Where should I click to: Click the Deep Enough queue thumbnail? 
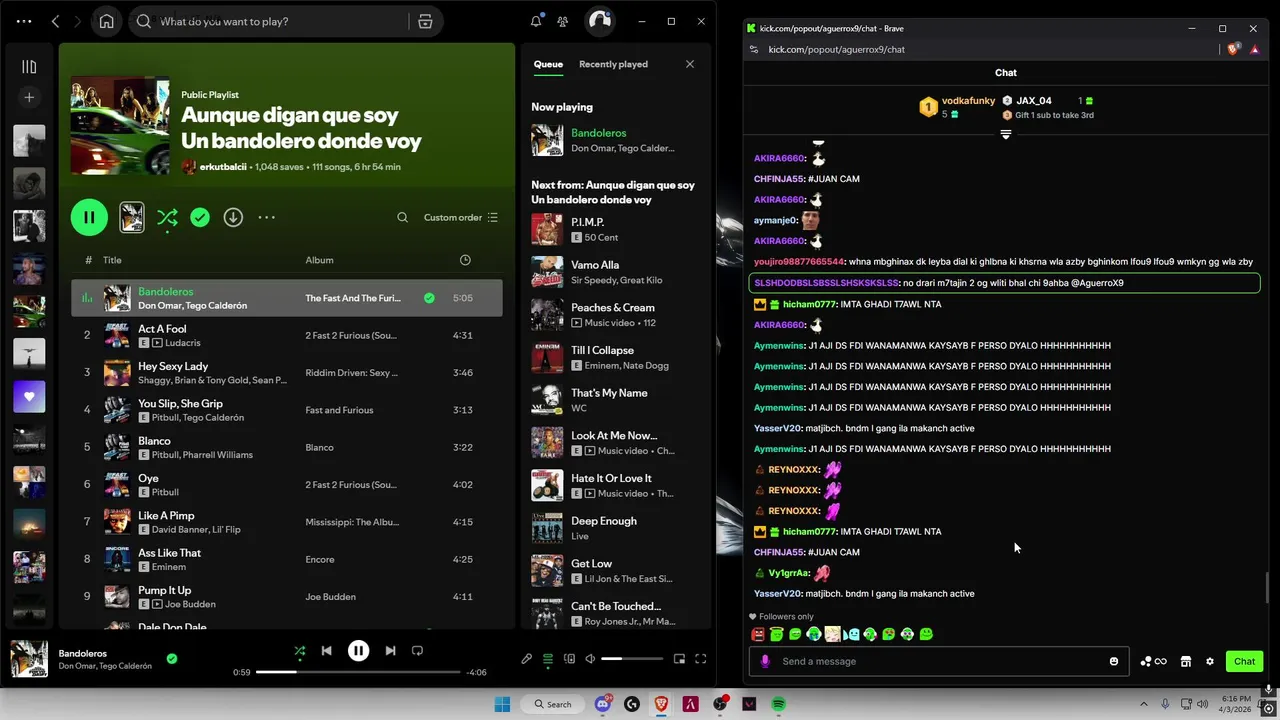(547, 528)
